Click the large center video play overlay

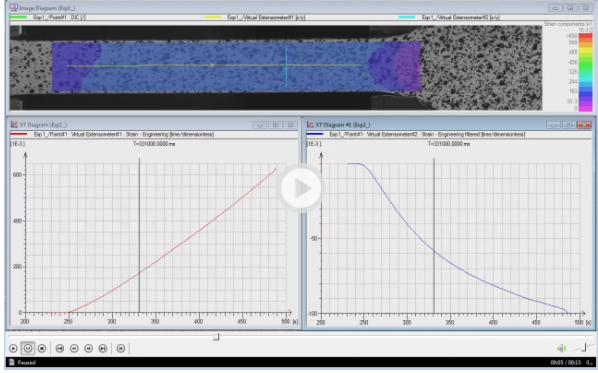301,188
